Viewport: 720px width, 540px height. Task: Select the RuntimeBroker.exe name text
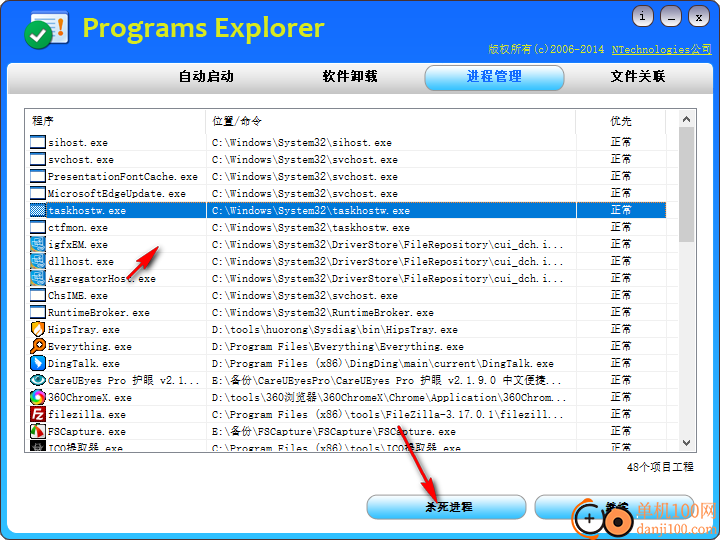coord(99,312)
